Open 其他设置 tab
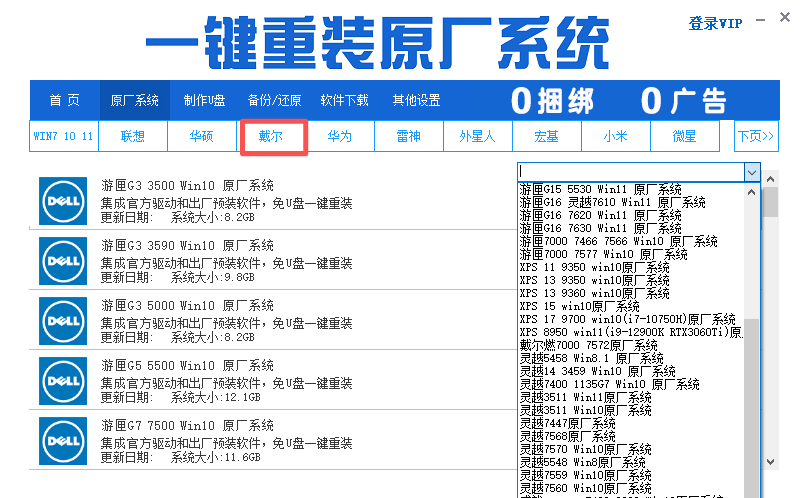 [x=416, y=100]
